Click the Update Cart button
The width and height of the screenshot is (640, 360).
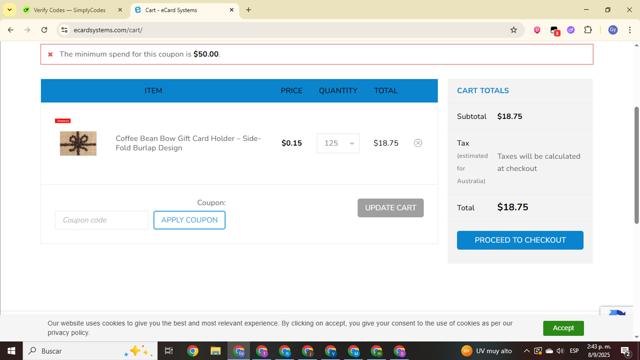point(391,208)
